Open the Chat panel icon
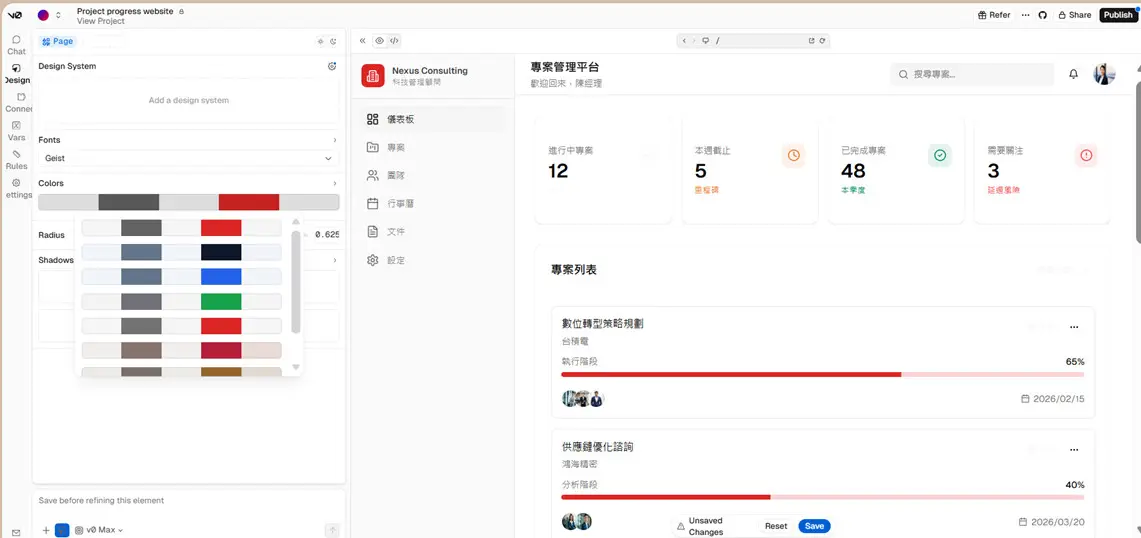This screenshot has width=1141, height=538. [16, 39]
